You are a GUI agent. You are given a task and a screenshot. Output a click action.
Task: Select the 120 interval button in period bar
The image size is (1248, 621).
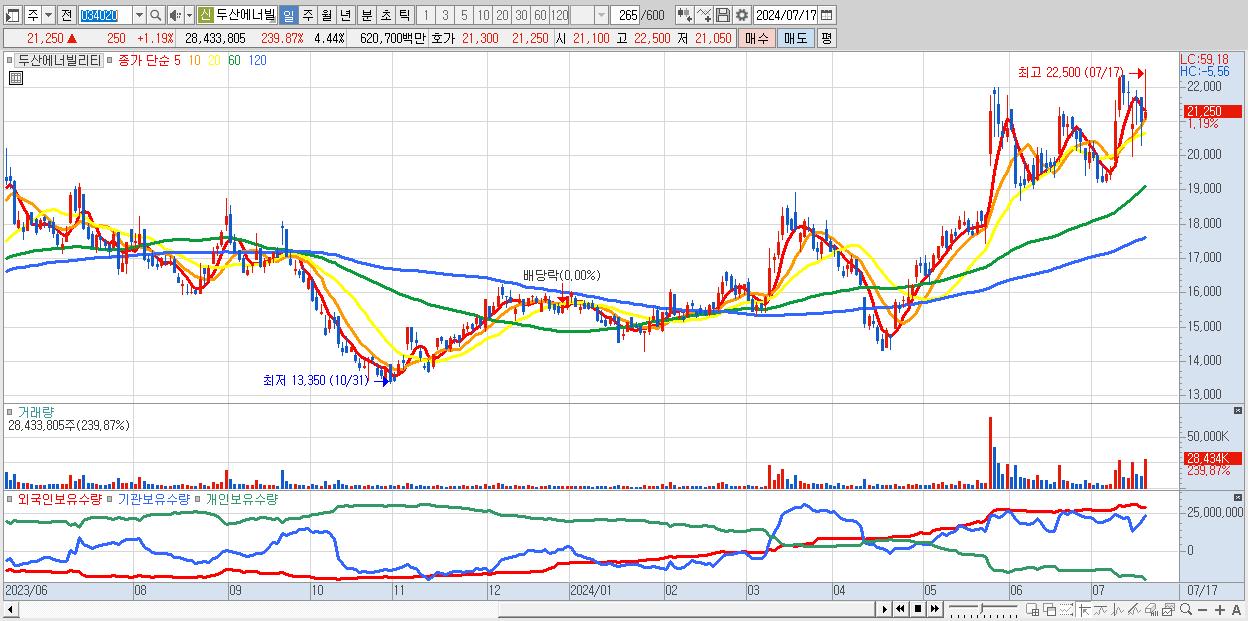point(560,15)
